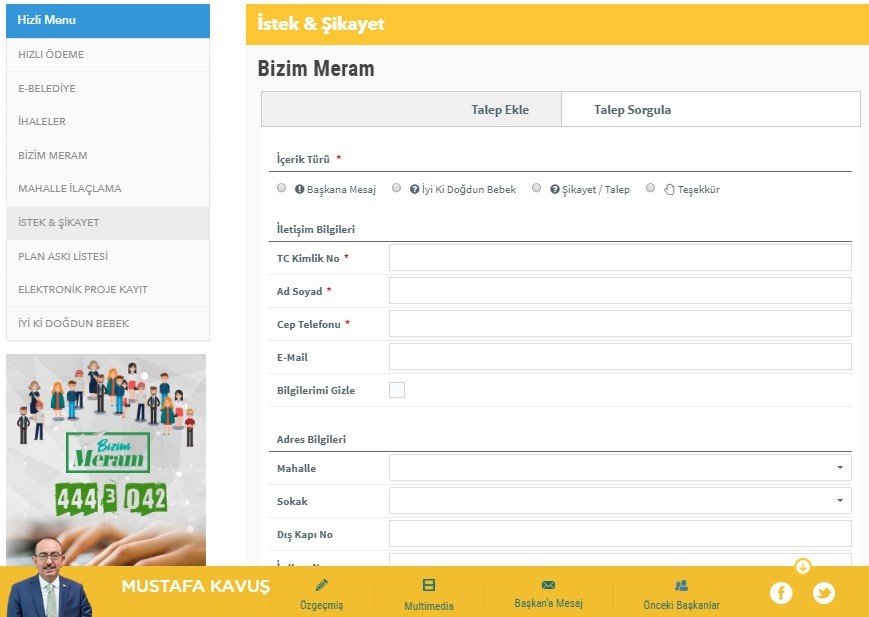
Task: Click the Bizim Meram 444 3 042 banner
Action: (x=106, y=460)
